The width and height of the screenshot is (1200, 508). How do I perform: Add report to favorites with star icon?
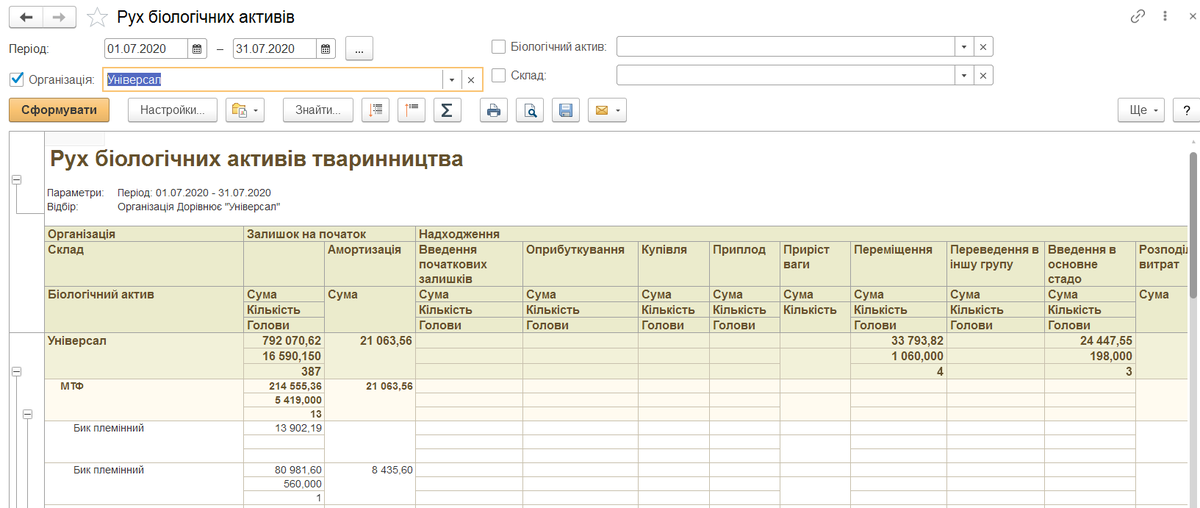[x=97, y=17]
